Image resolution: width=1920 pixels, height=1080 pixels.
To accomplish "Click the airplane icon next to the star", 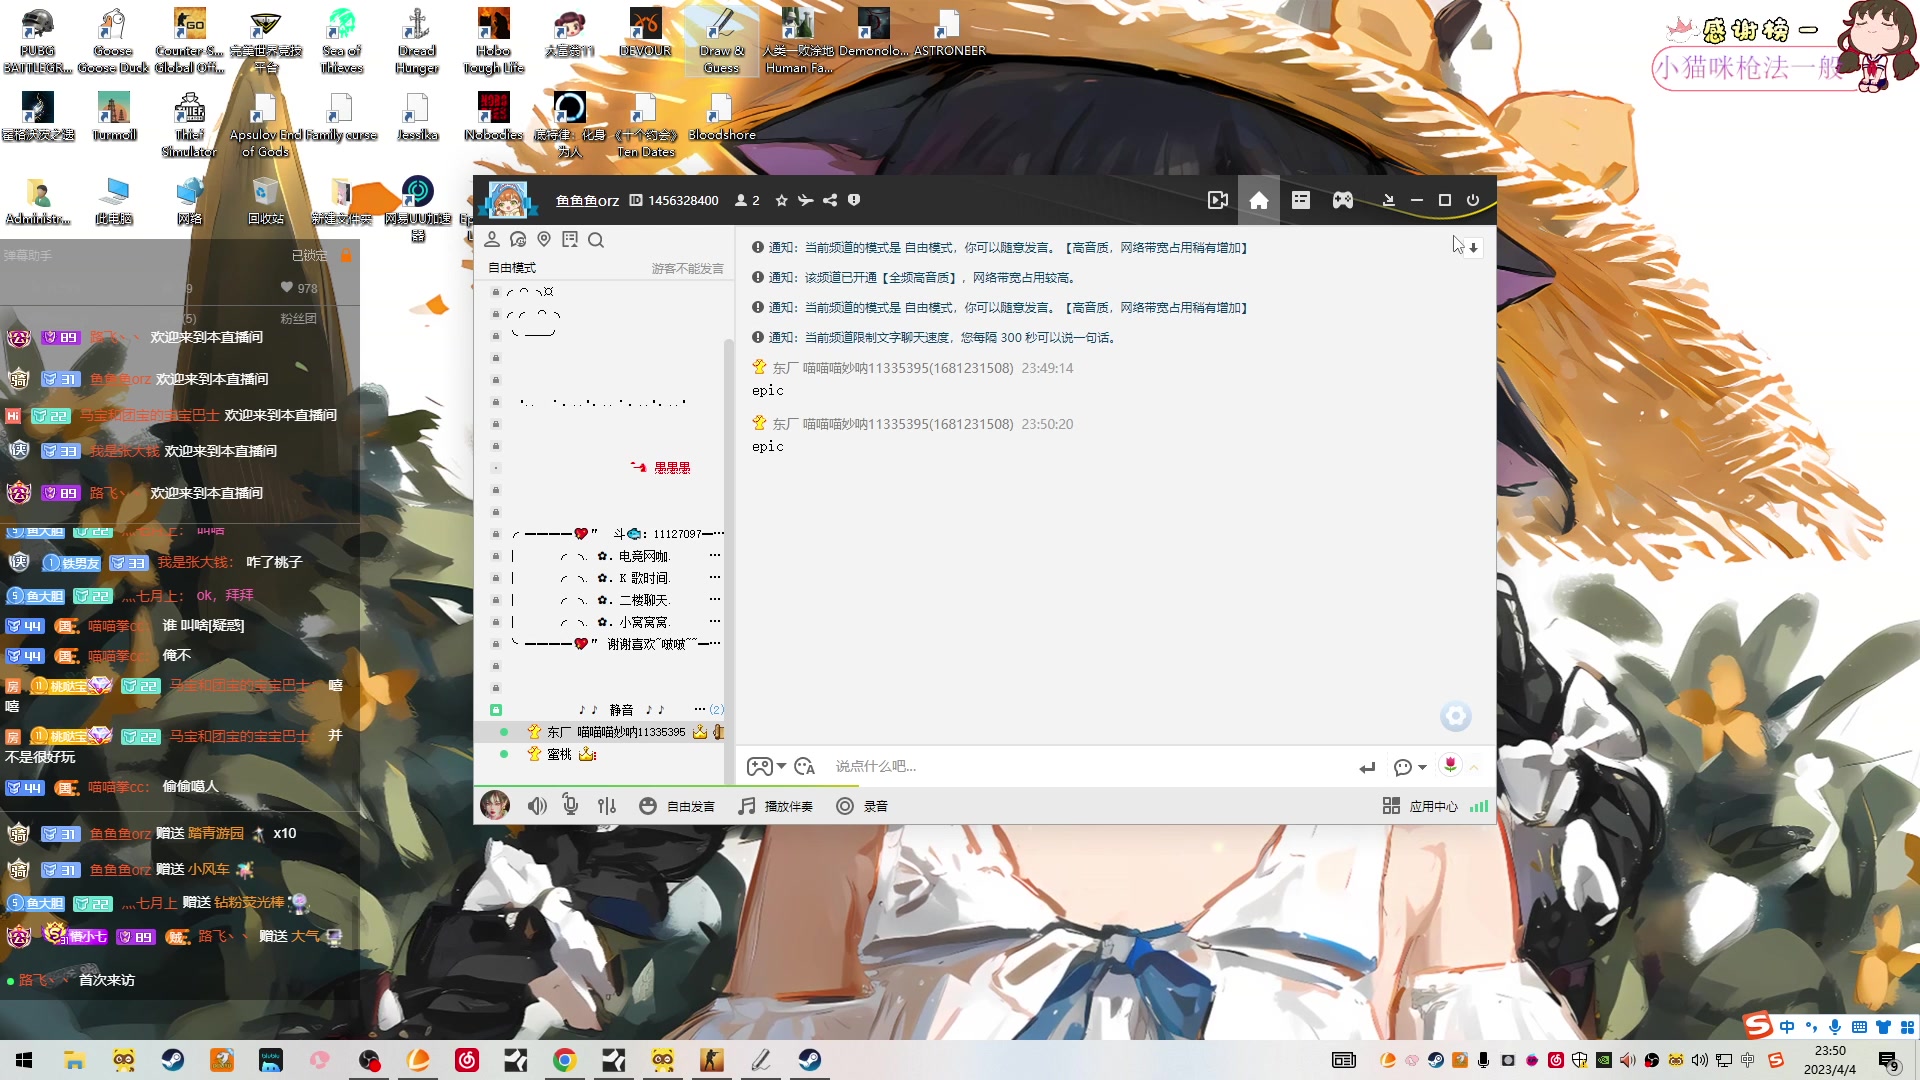I will (x=805, y=200).
